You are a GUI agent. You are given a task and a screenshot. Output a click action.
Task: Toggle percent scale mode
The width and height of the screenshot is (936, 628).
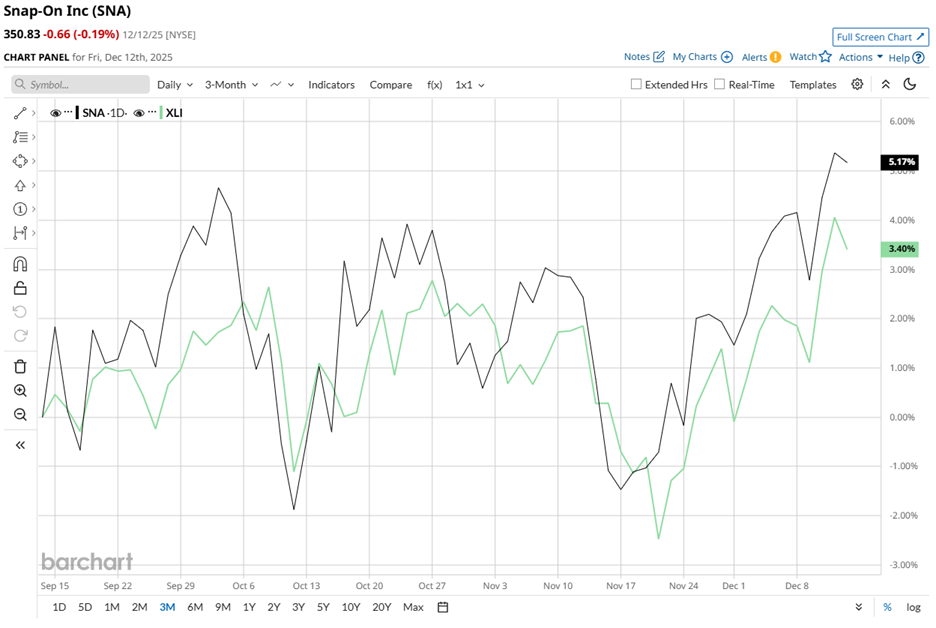(887, 607)
